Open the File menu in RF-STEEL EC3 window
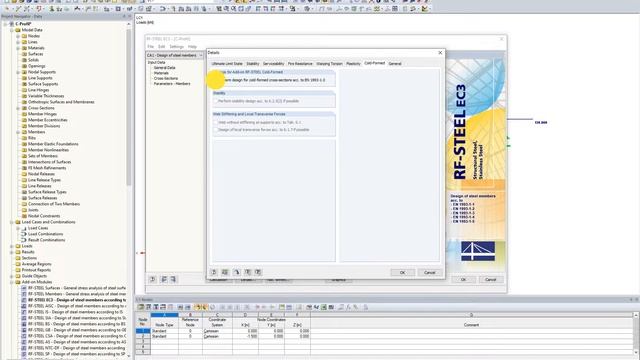 [x=151, y=47]
